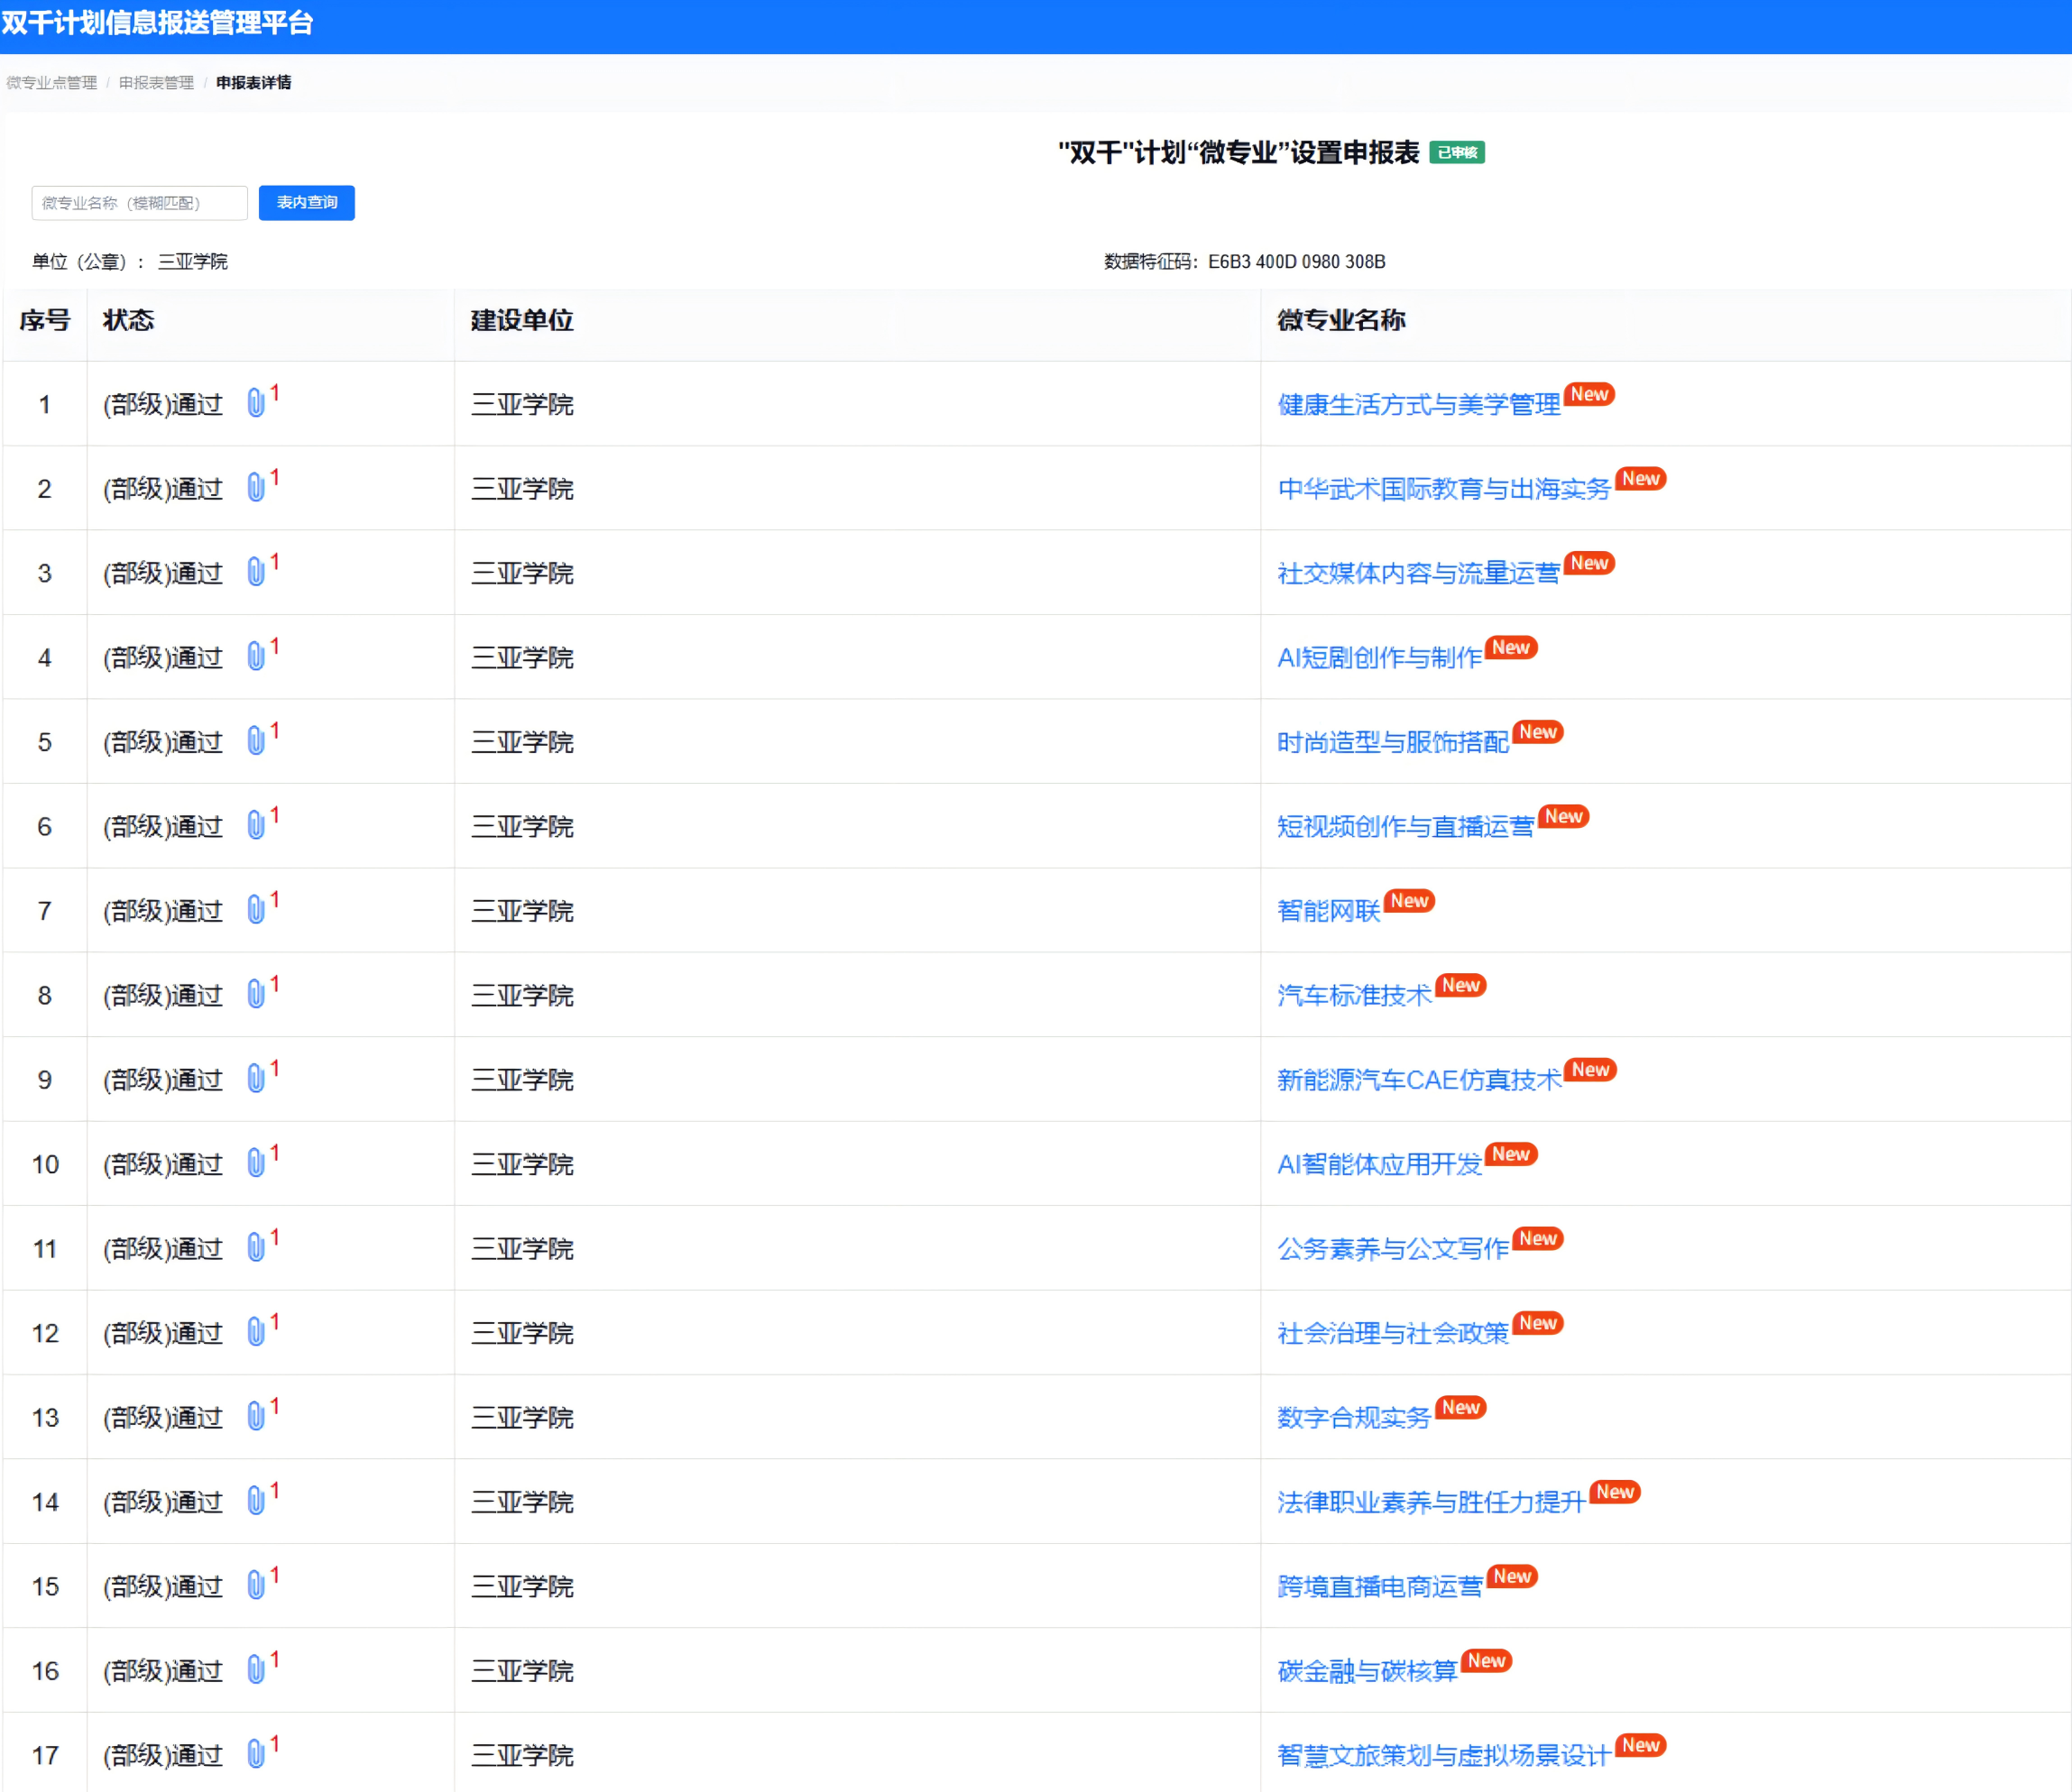Open 跨境直播电商运营 link
The width and height of the screenshot is (2072, 1792).
(x=1380, y=1587)
